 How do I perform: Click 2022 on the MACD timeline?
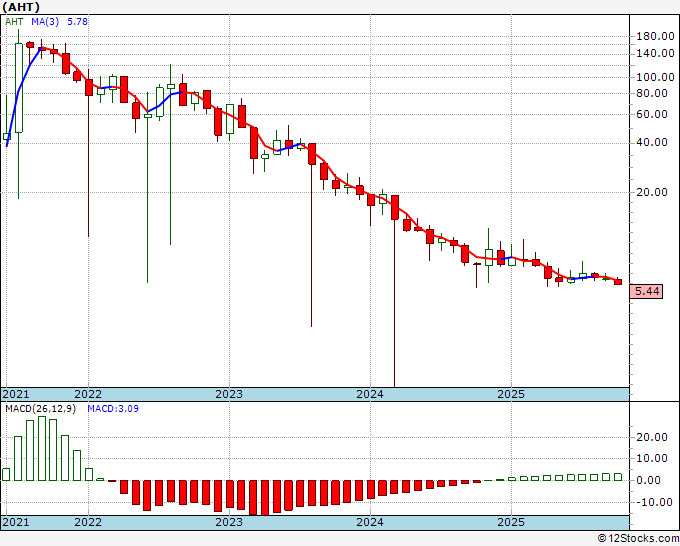[x=88, y=522]
